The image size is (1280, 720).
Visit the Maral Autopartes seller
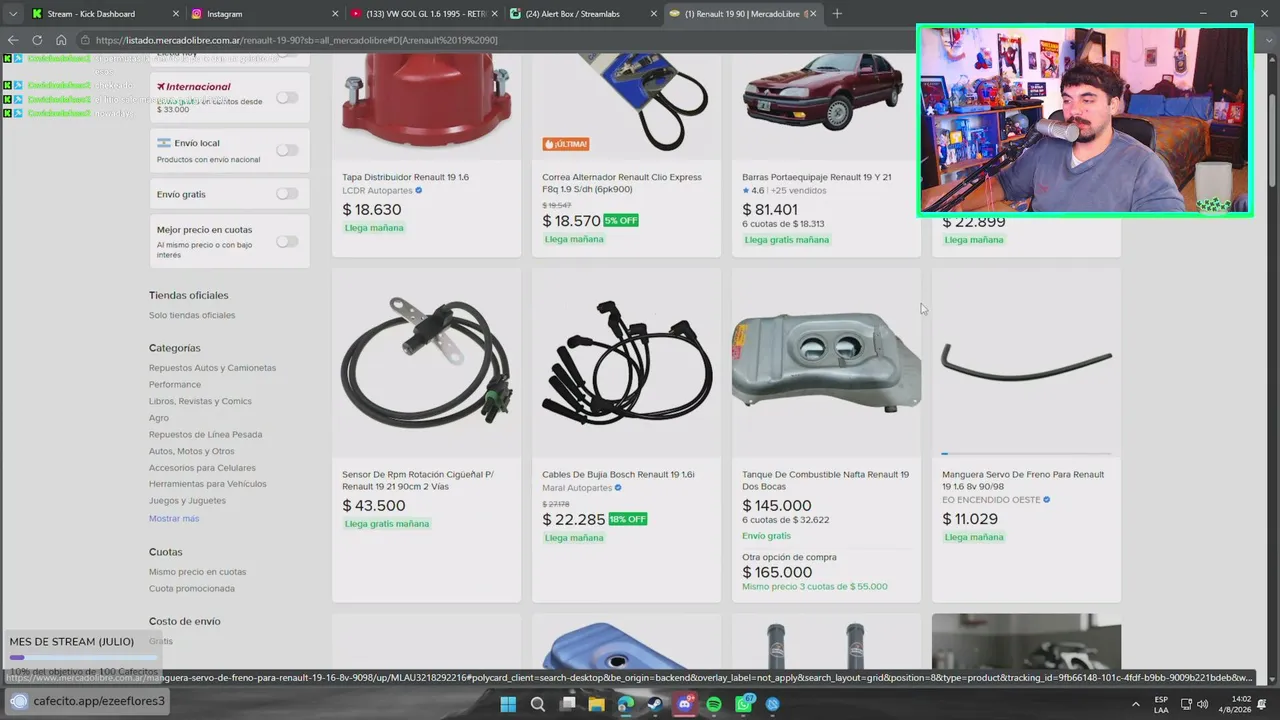click(x=577, y=488)
